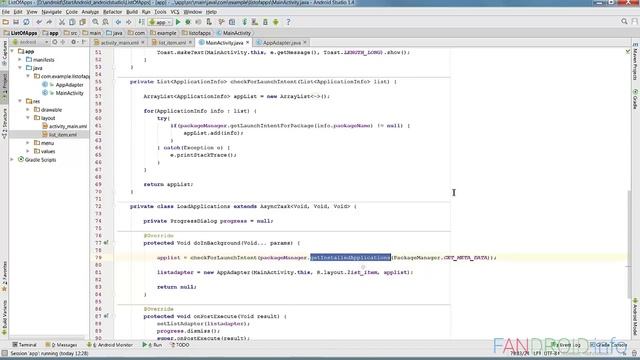Expand the menu folder
640x360 pixels.
click(28, 143)
